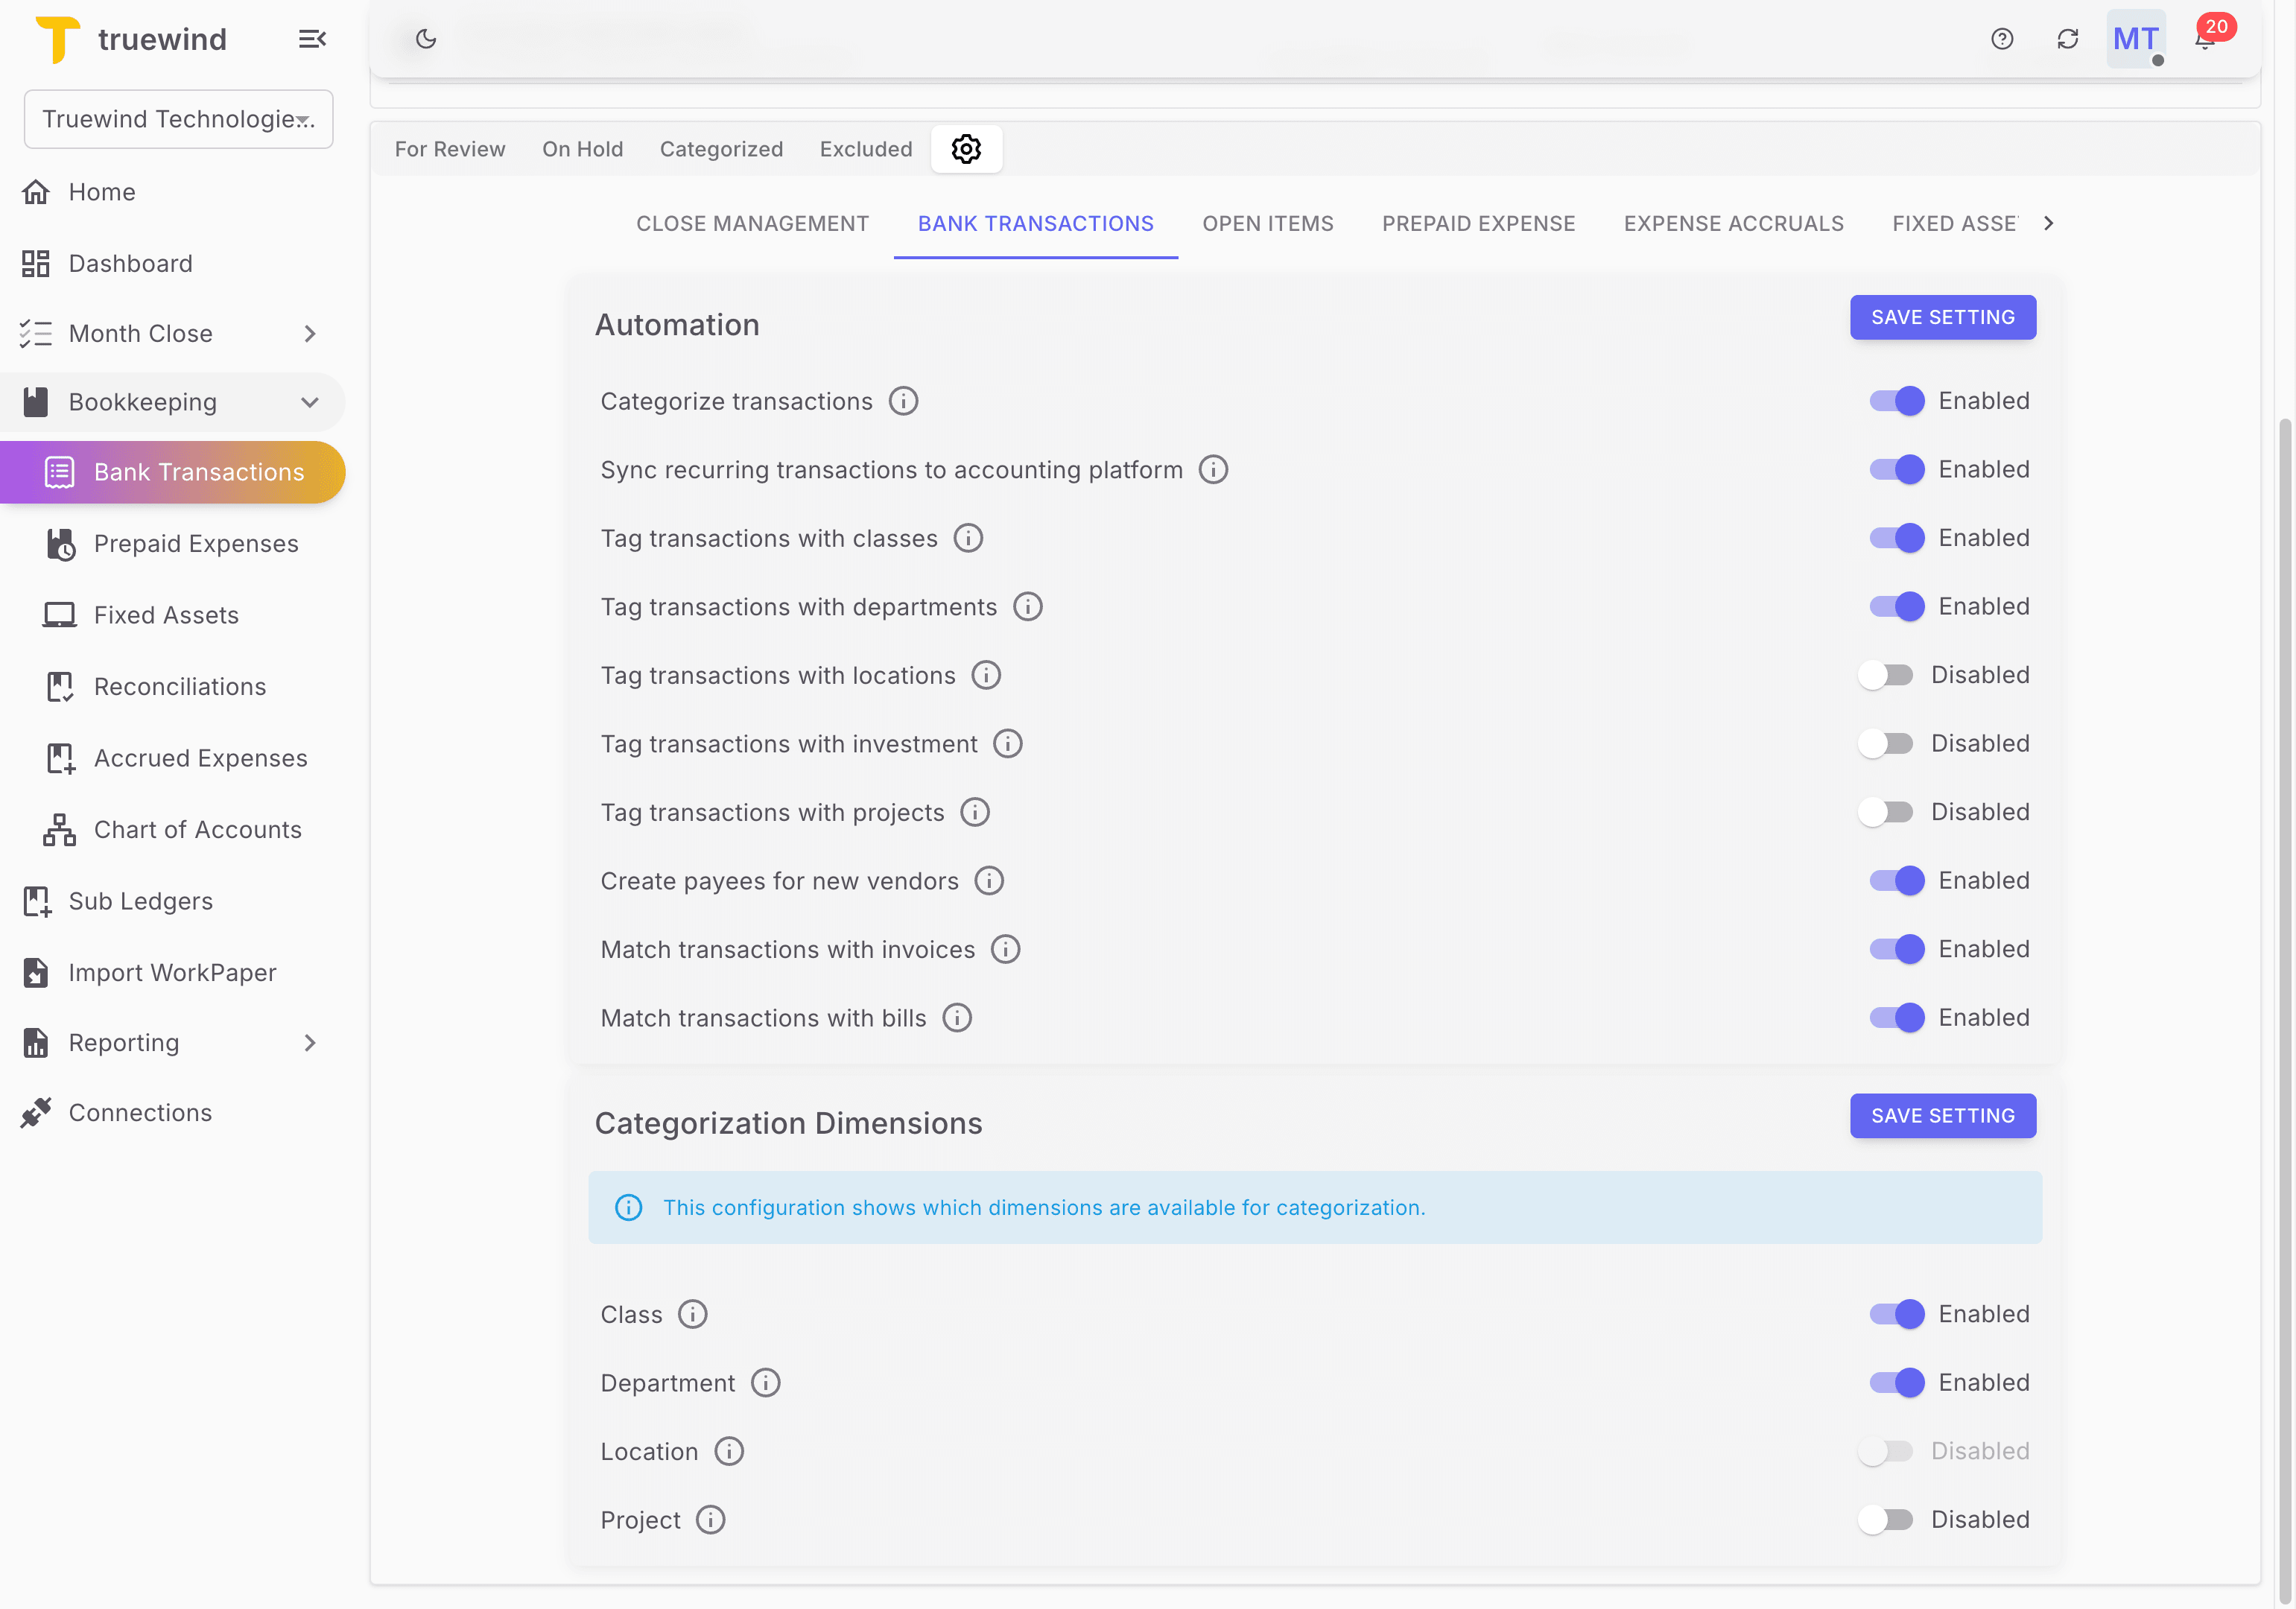Screen dimensions: 2296x1609
Task: Select the Excluded filter tab
Action: click(x=866, y=148)
